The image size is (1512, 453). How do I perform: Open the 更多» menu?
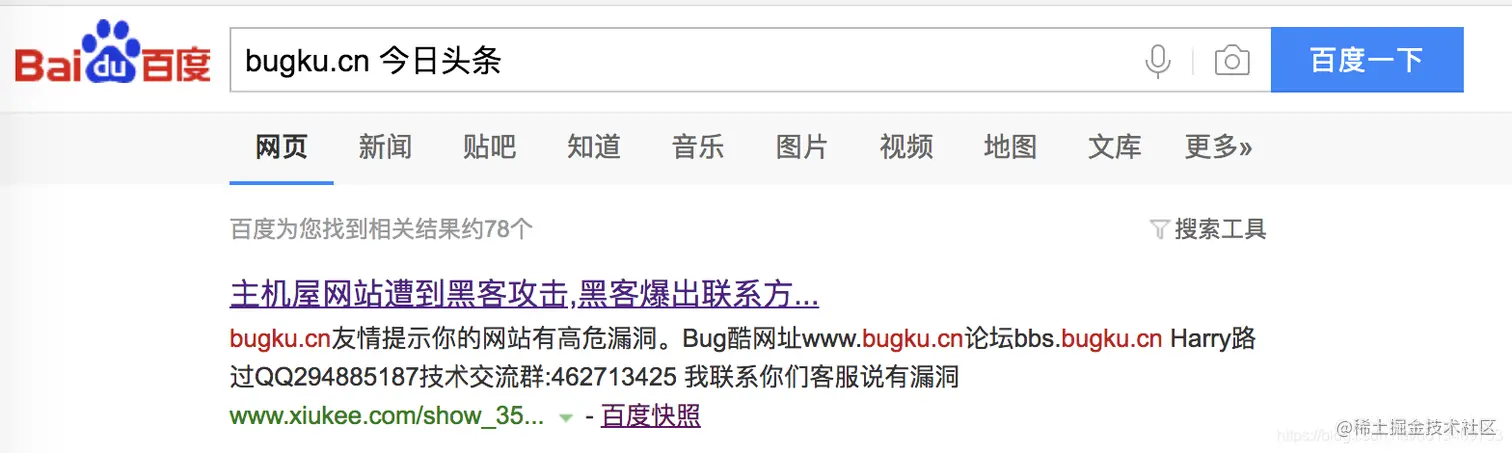pyautogui.click(x=1218, y=148)
